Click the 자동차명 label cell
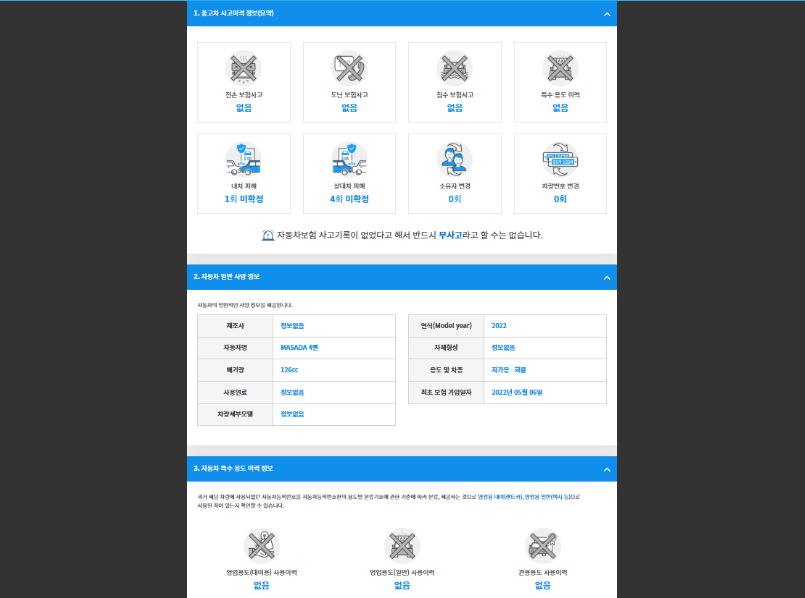This screenshot has width=805, height=598. 235,348
